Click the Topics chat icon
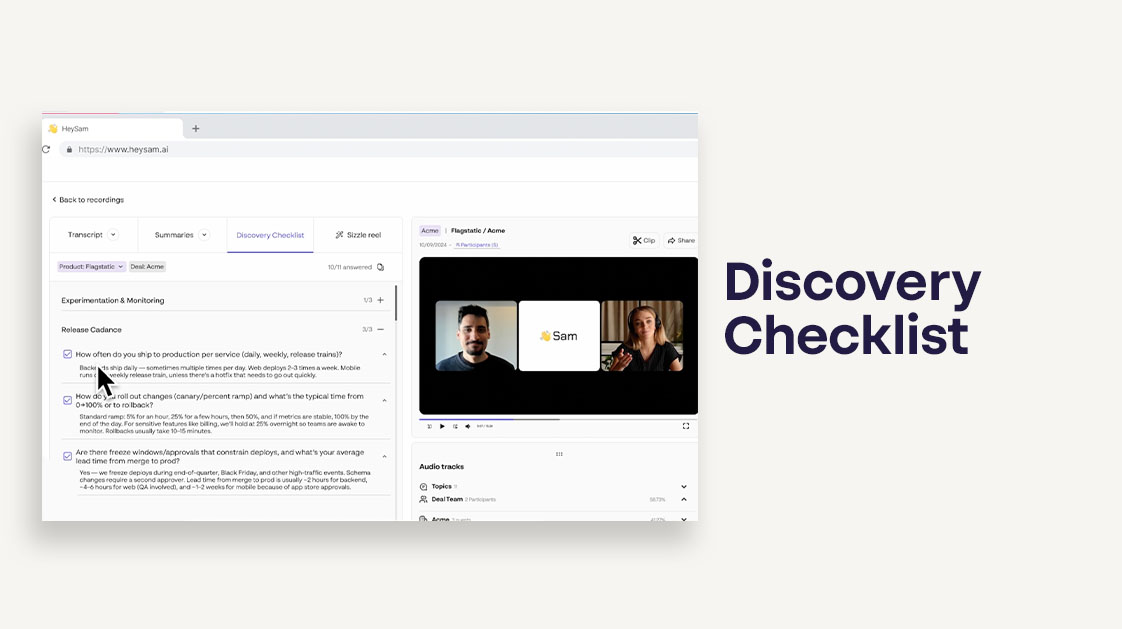This screenshot has width=1122, height=629. point(424,487)
